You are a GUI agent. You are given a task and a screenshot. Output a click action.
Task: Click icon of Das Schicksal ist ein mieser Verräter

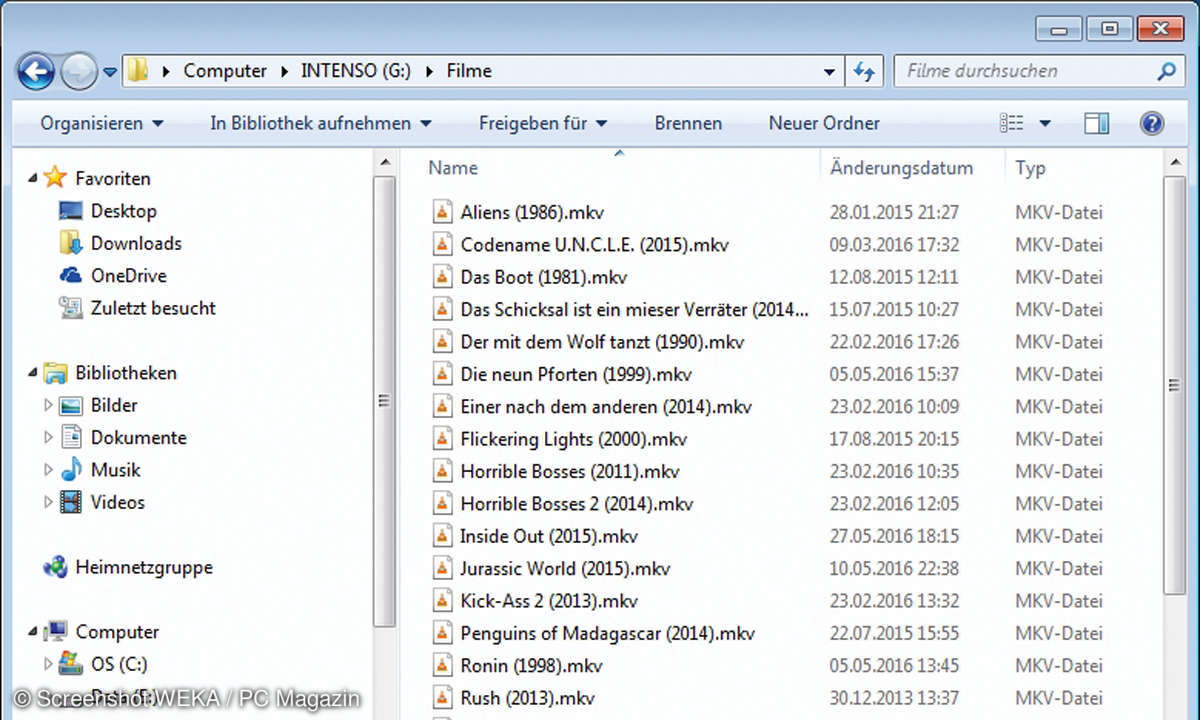(443, 309)
